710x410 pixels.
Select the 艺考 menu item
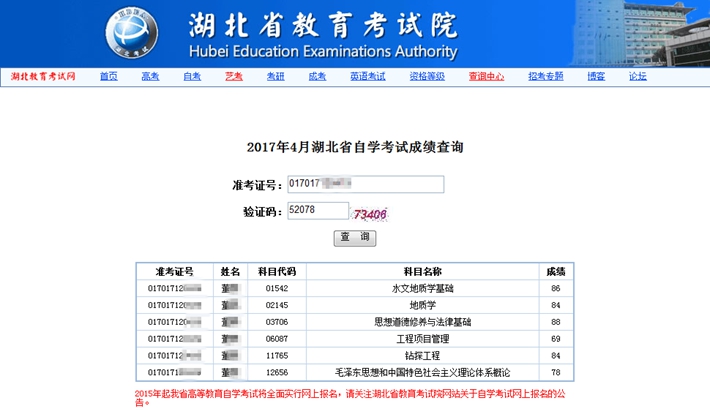click(x=233, y=76)
